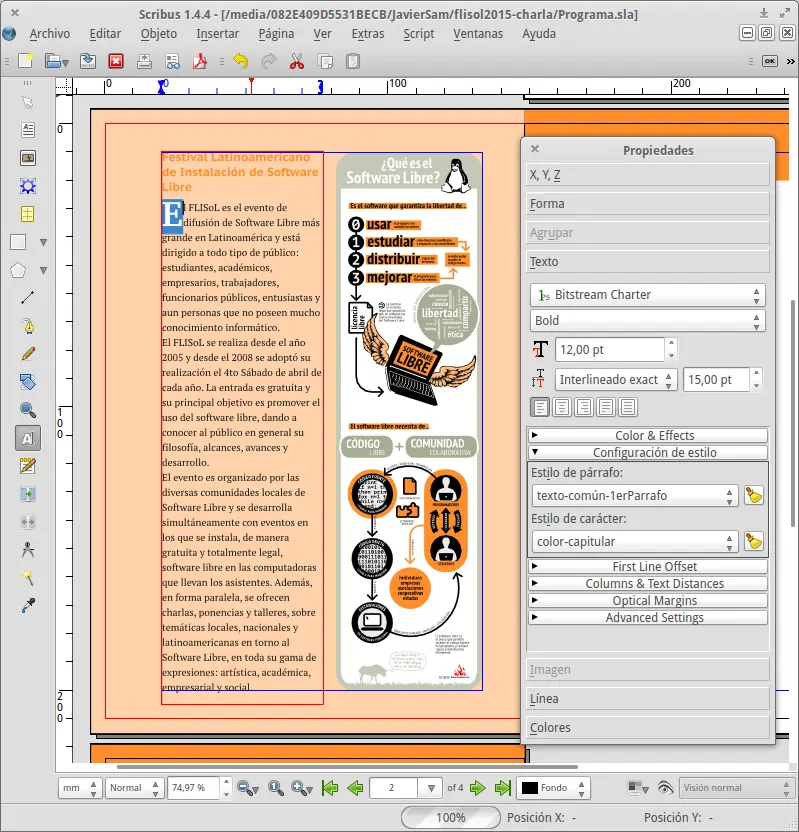Open a document with the folder icon
This screenshot has height=832, width=799.
[x=56, y=61]
